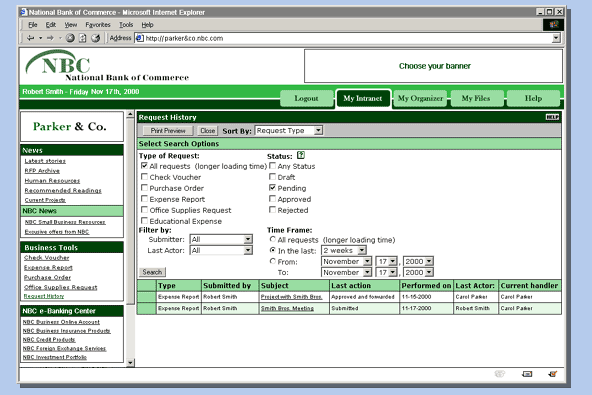Uncheck the Pending status checkbox
Image resolution: width=592 pixels, height=395 pixels.
point(272,187)
